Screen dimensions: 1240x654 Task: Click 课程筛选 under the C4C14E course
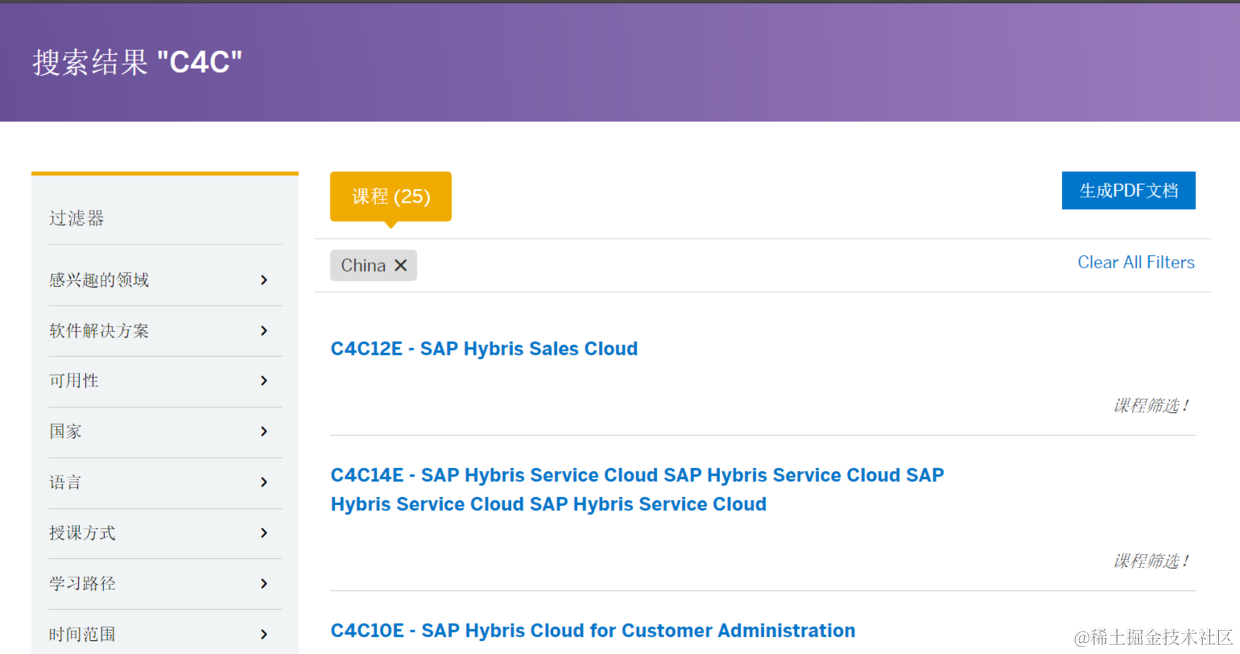1151,561
